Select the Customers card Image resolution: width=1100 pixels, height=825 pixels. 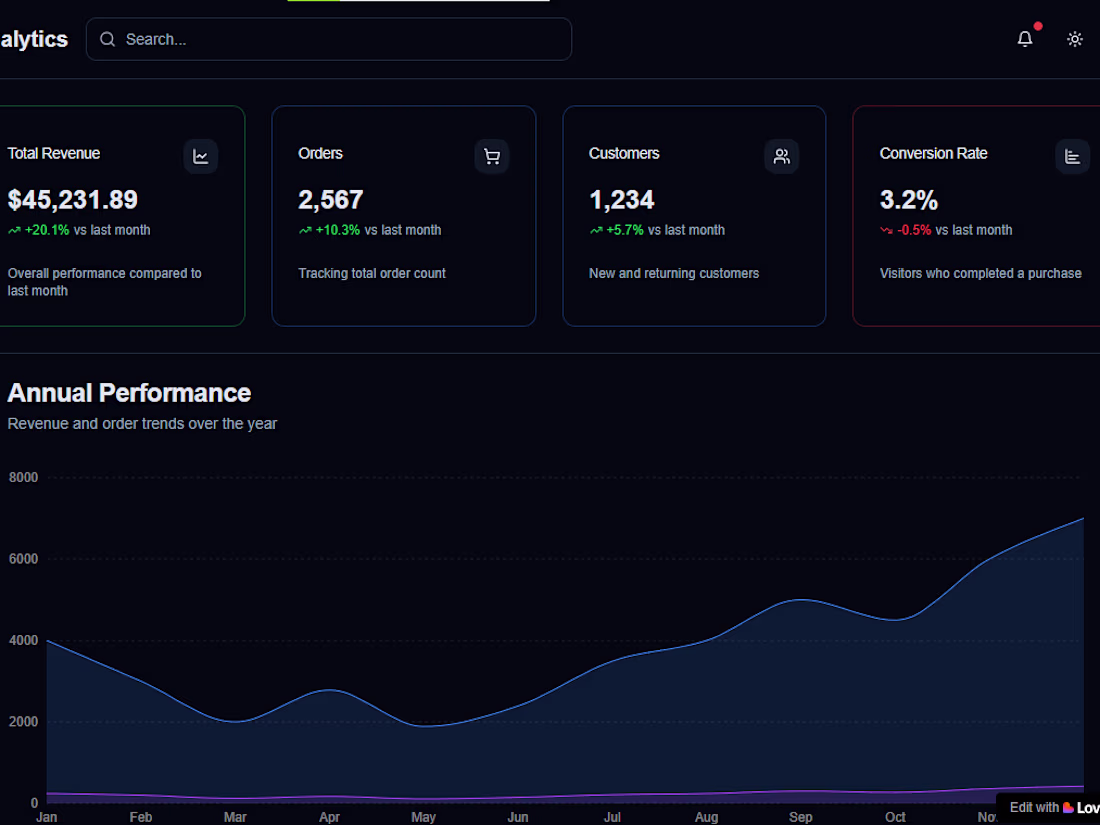(x=694, y=215)
